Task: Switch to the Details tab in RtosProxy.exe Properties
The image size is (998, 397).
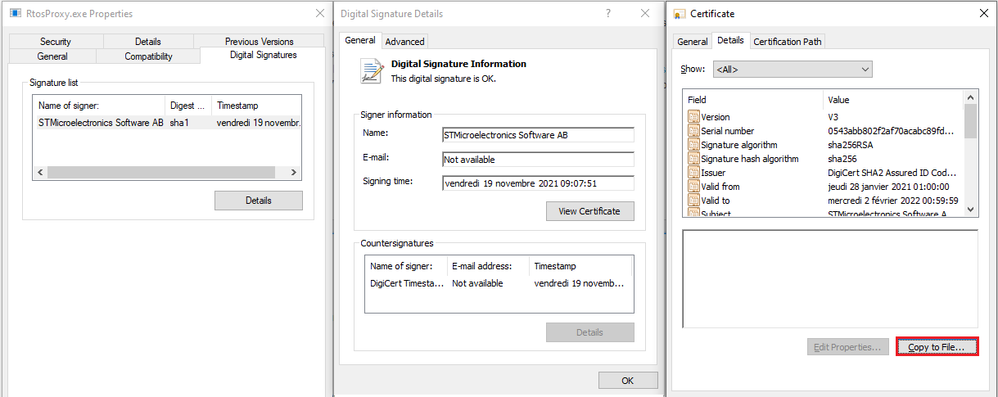Action: click(148, 41)
